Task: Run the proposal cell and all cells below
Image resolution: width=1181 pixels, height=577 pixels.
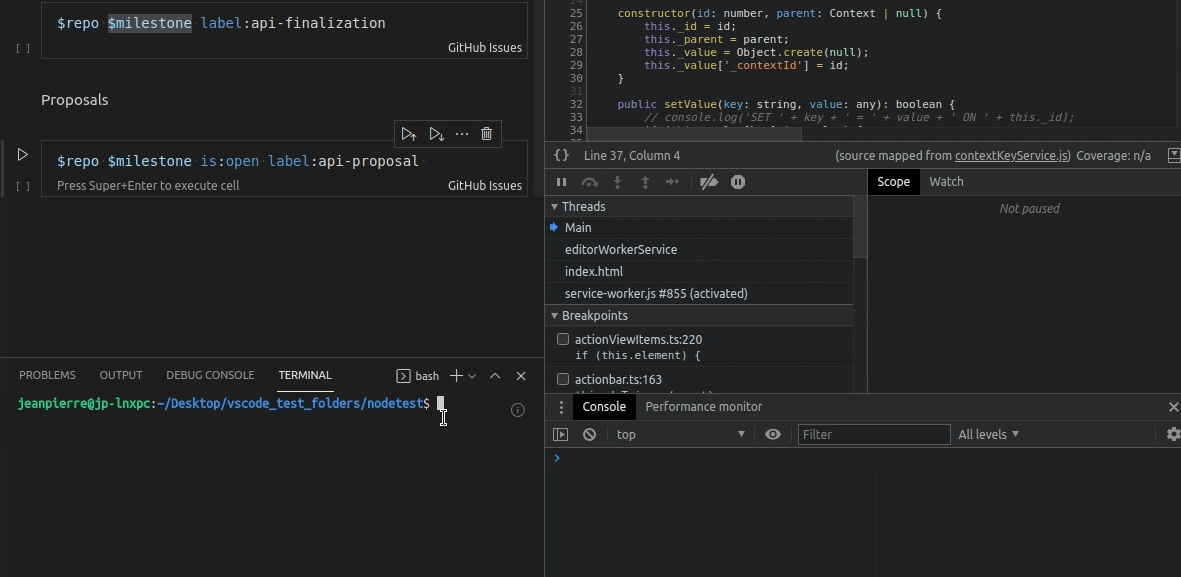Action: click(435, 133)
